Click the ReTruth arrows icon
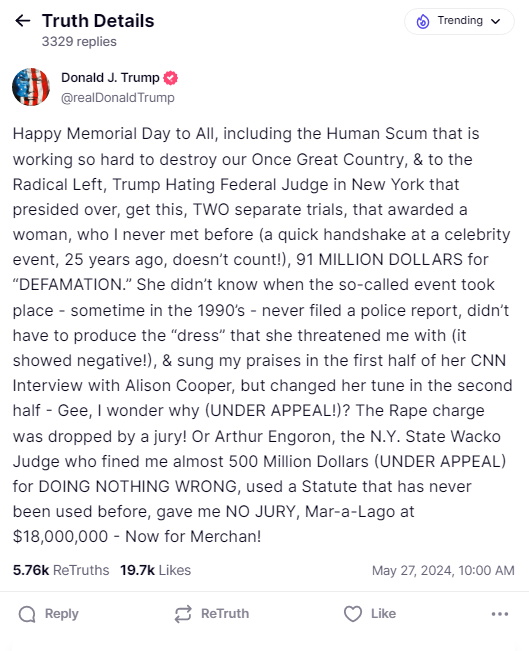Screen dimensions: 529x651 183,614
